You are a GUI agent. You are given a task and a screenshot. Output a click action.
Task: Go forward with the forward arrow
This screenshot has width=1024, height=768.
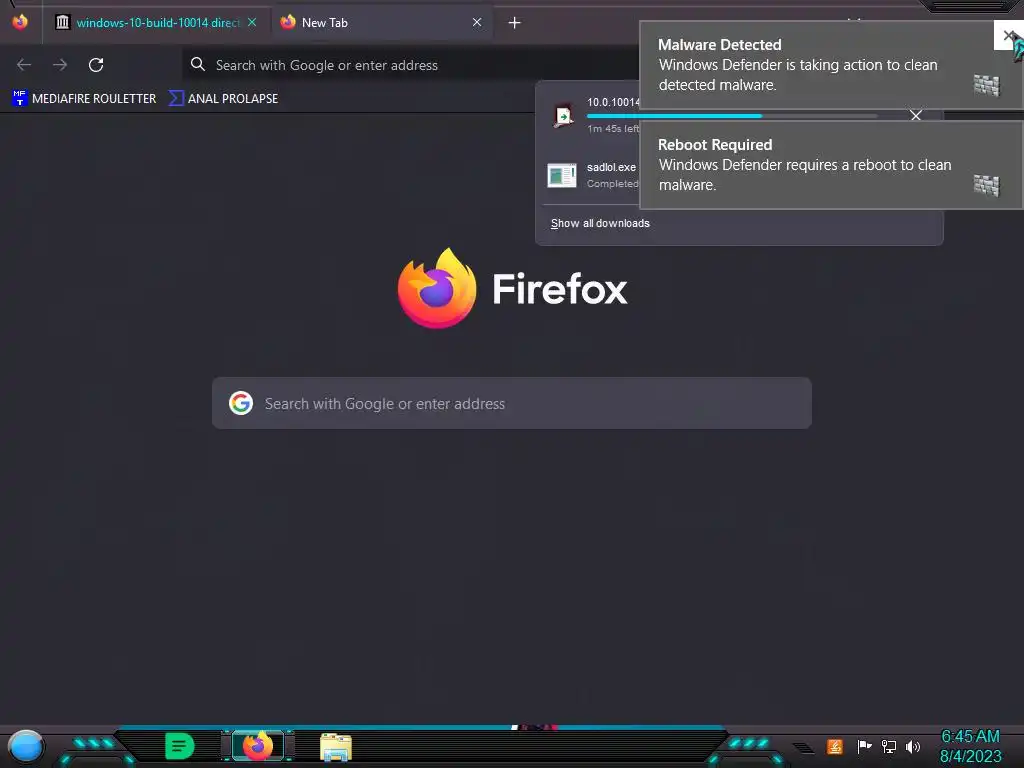click(60, 65)
